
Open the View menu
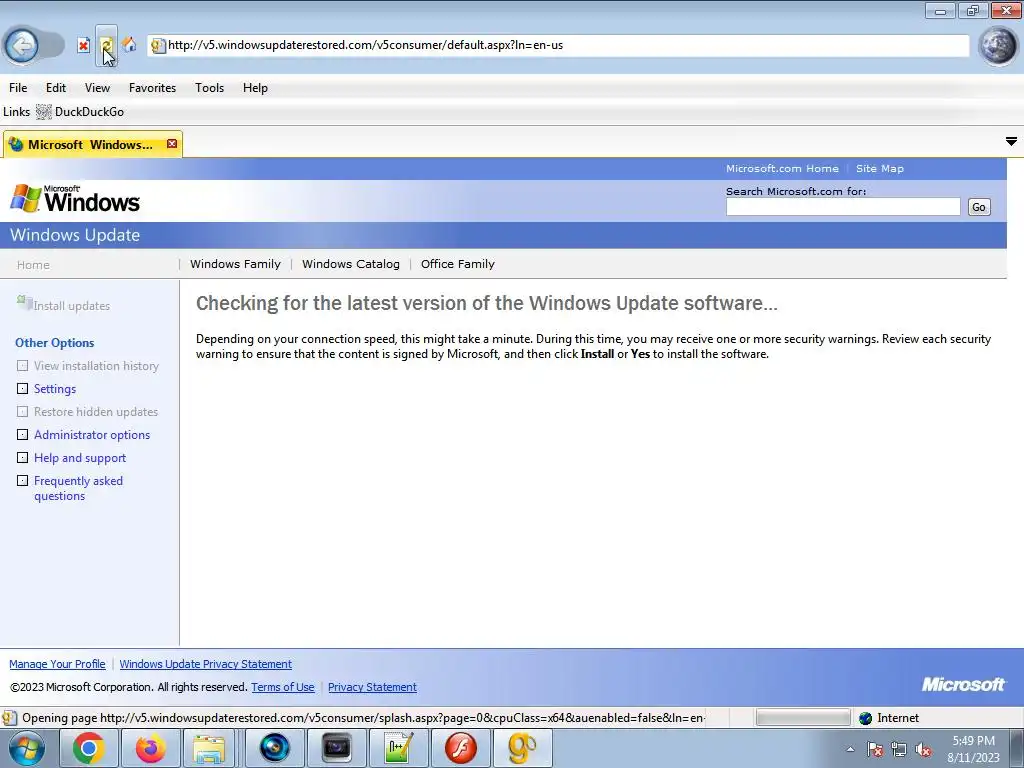pos(97,88)
